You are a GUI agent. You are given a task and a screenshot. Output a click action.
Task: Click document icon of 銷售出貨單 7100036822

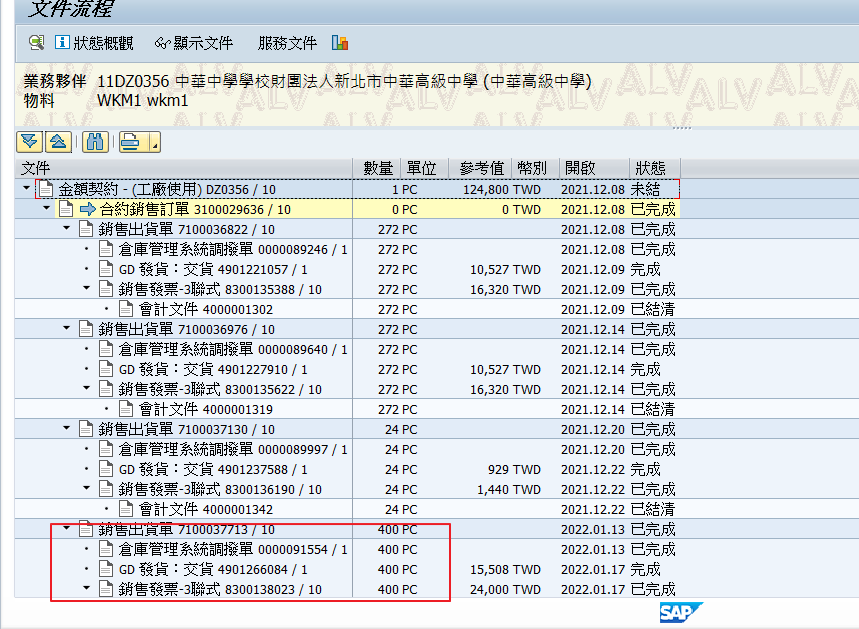tap(86, 229)
